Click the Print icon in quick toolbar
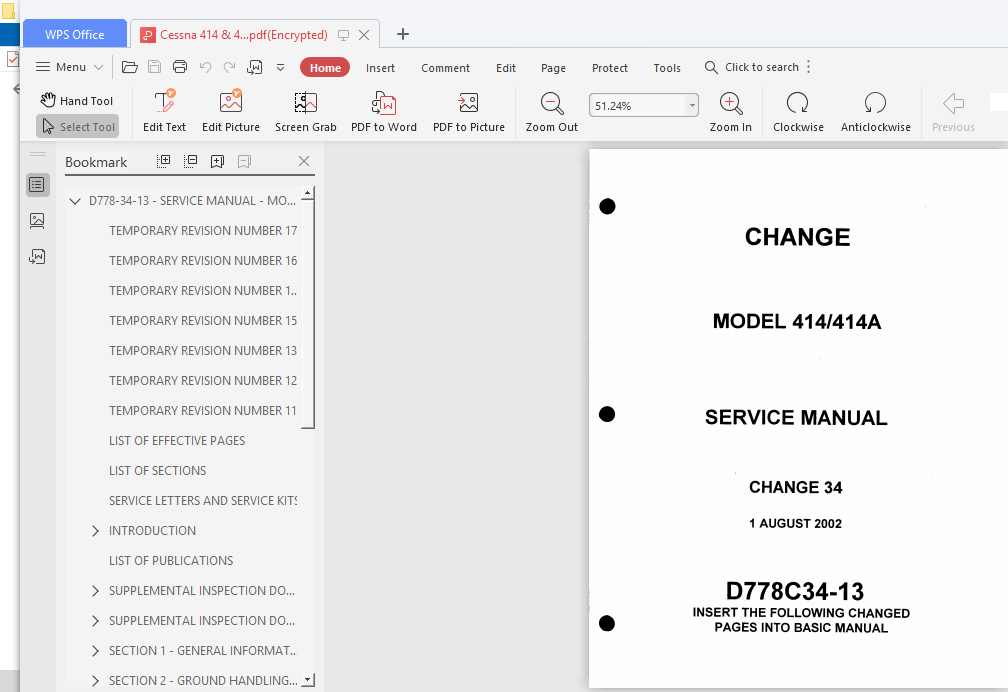 [180, 67]
